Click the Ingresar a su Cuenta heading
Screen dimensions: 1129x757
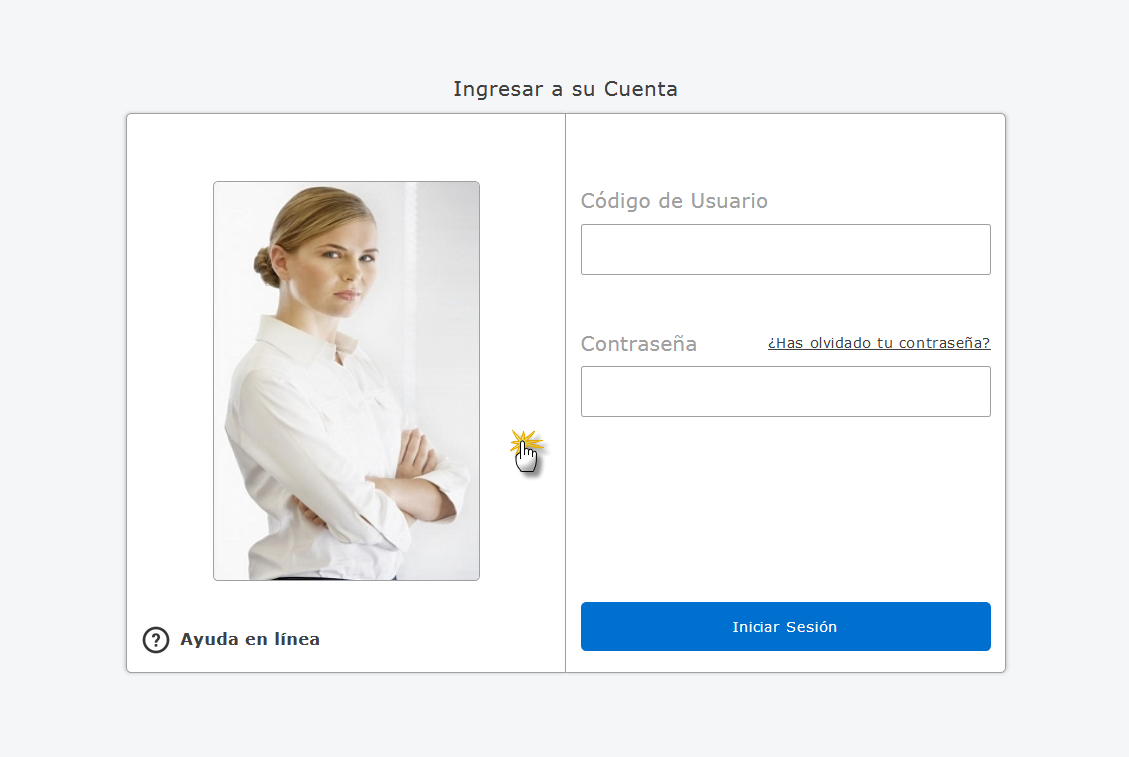565,89
